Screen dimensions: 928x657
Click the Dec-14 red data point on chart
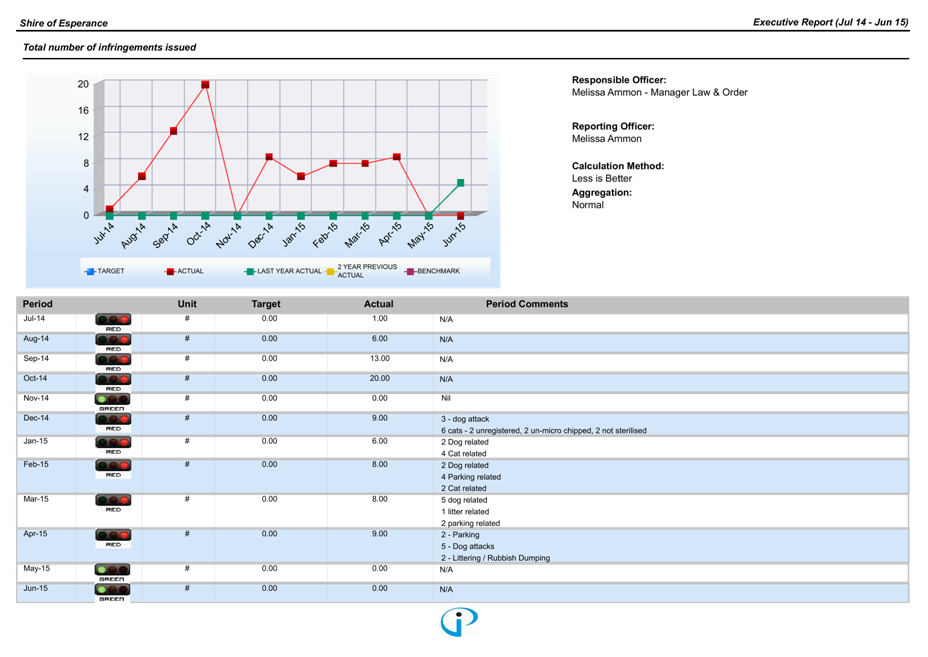point(269,157)
